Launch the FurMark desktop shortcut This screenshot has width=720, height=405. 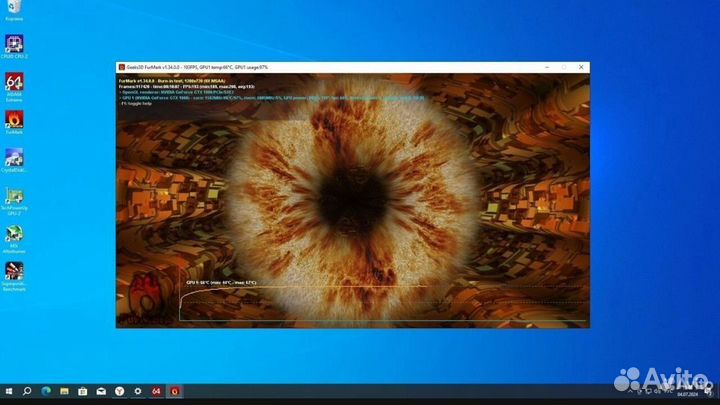coord(14,119)
